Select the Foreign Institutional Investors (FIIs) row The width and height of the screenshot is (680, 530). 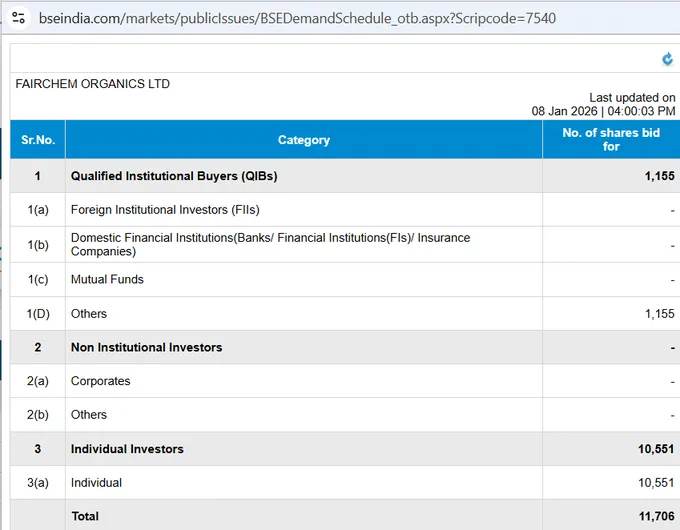coord(345,209)
